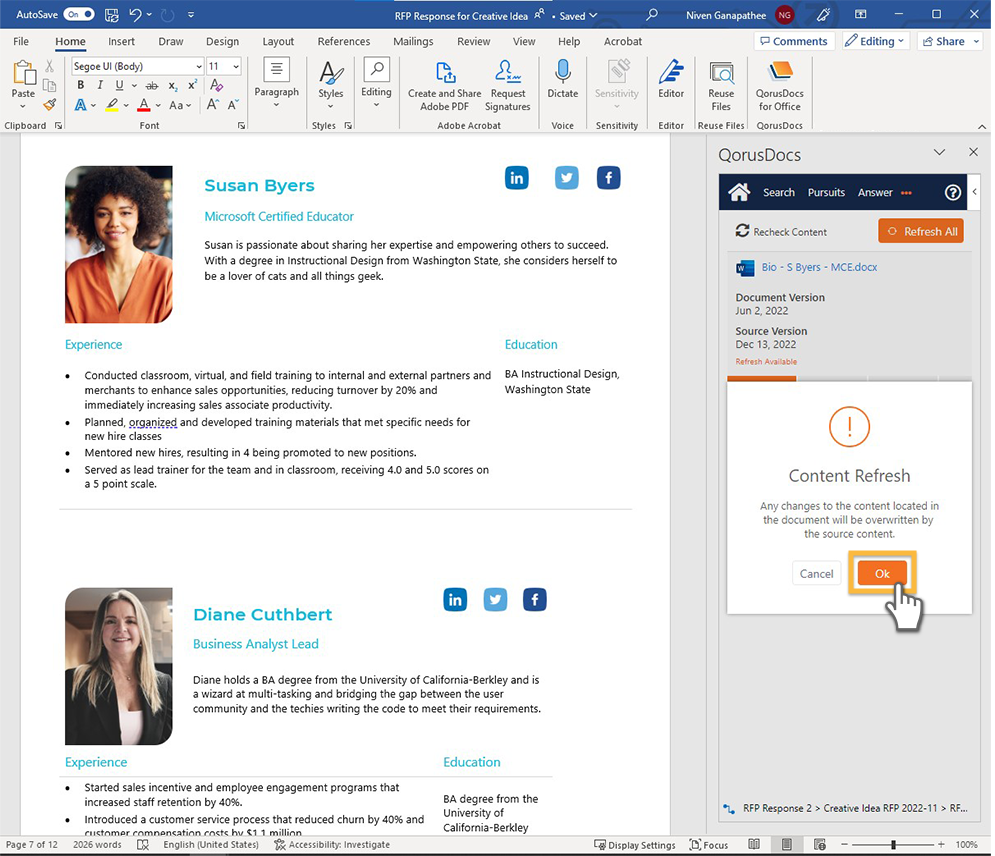Open QorusDocs help question mark
The width and height of the screenshot is (995, 856).
click(952, 192)
